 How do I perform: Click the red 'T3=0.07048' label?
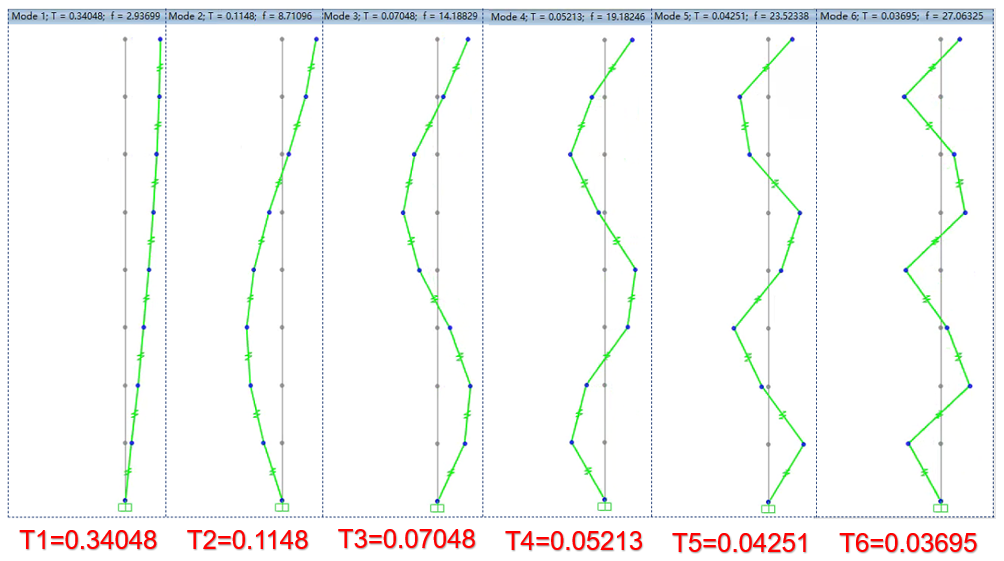coord(407,539)
